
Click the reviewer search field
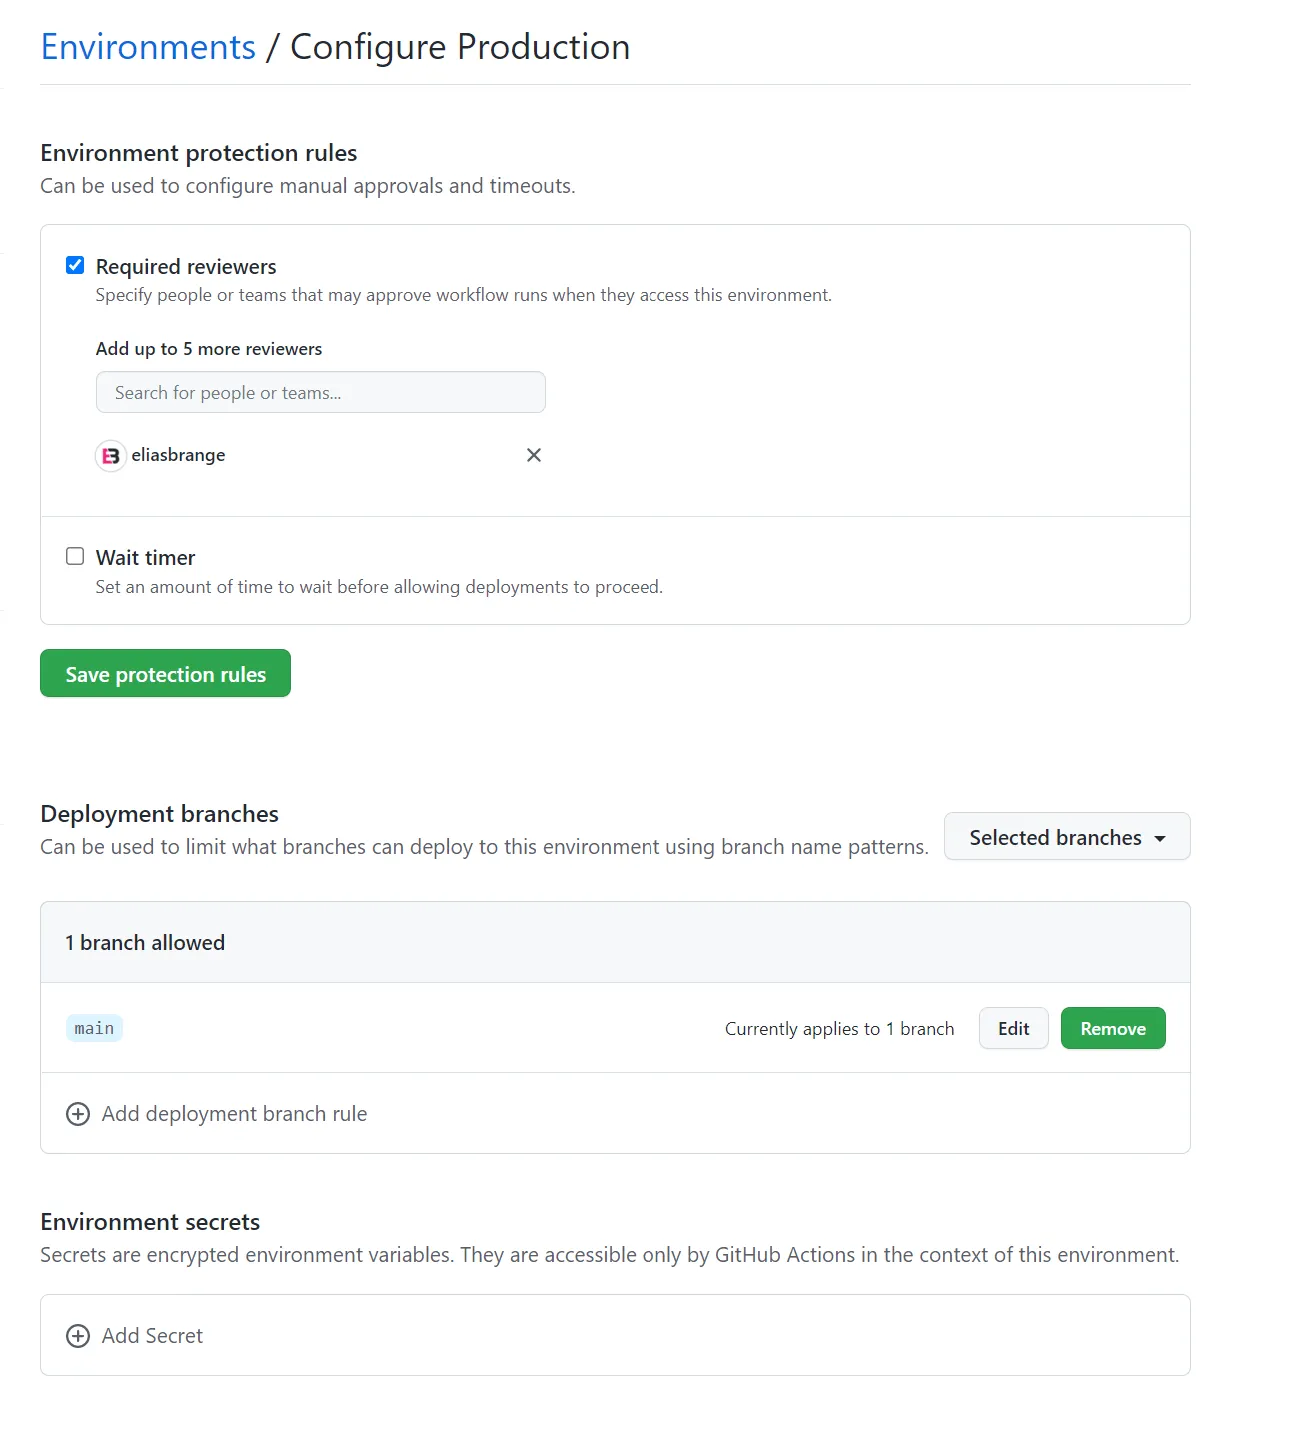tap(320, 392)
